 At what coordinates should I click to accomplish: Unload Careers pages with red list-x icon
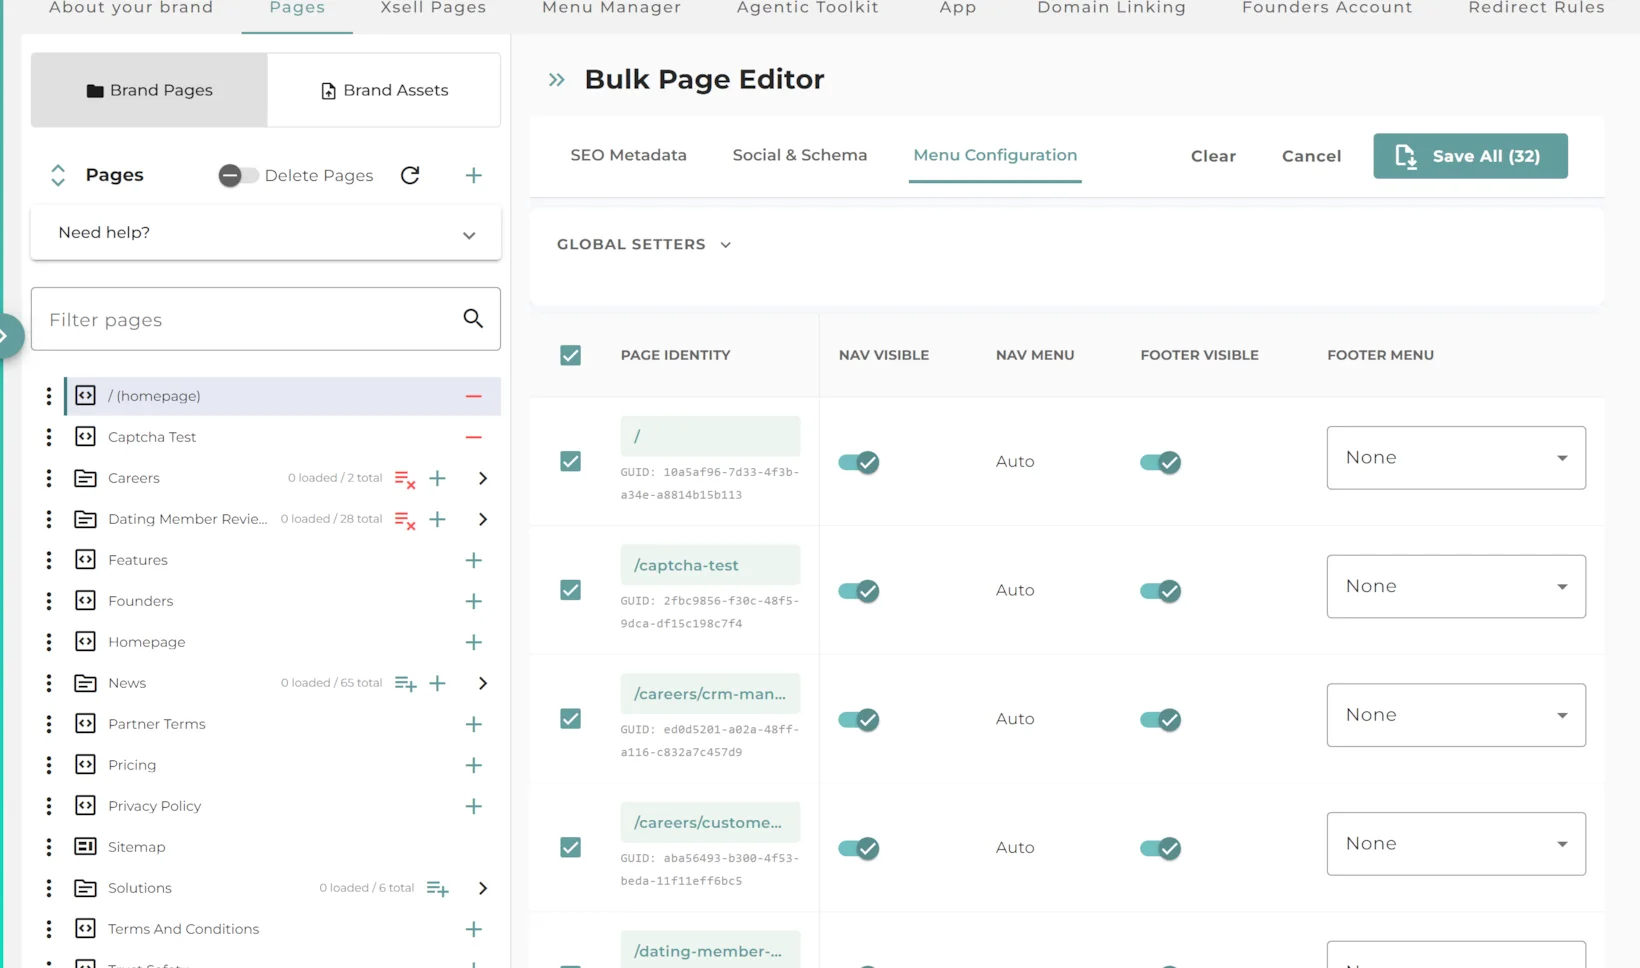(405, 479)
